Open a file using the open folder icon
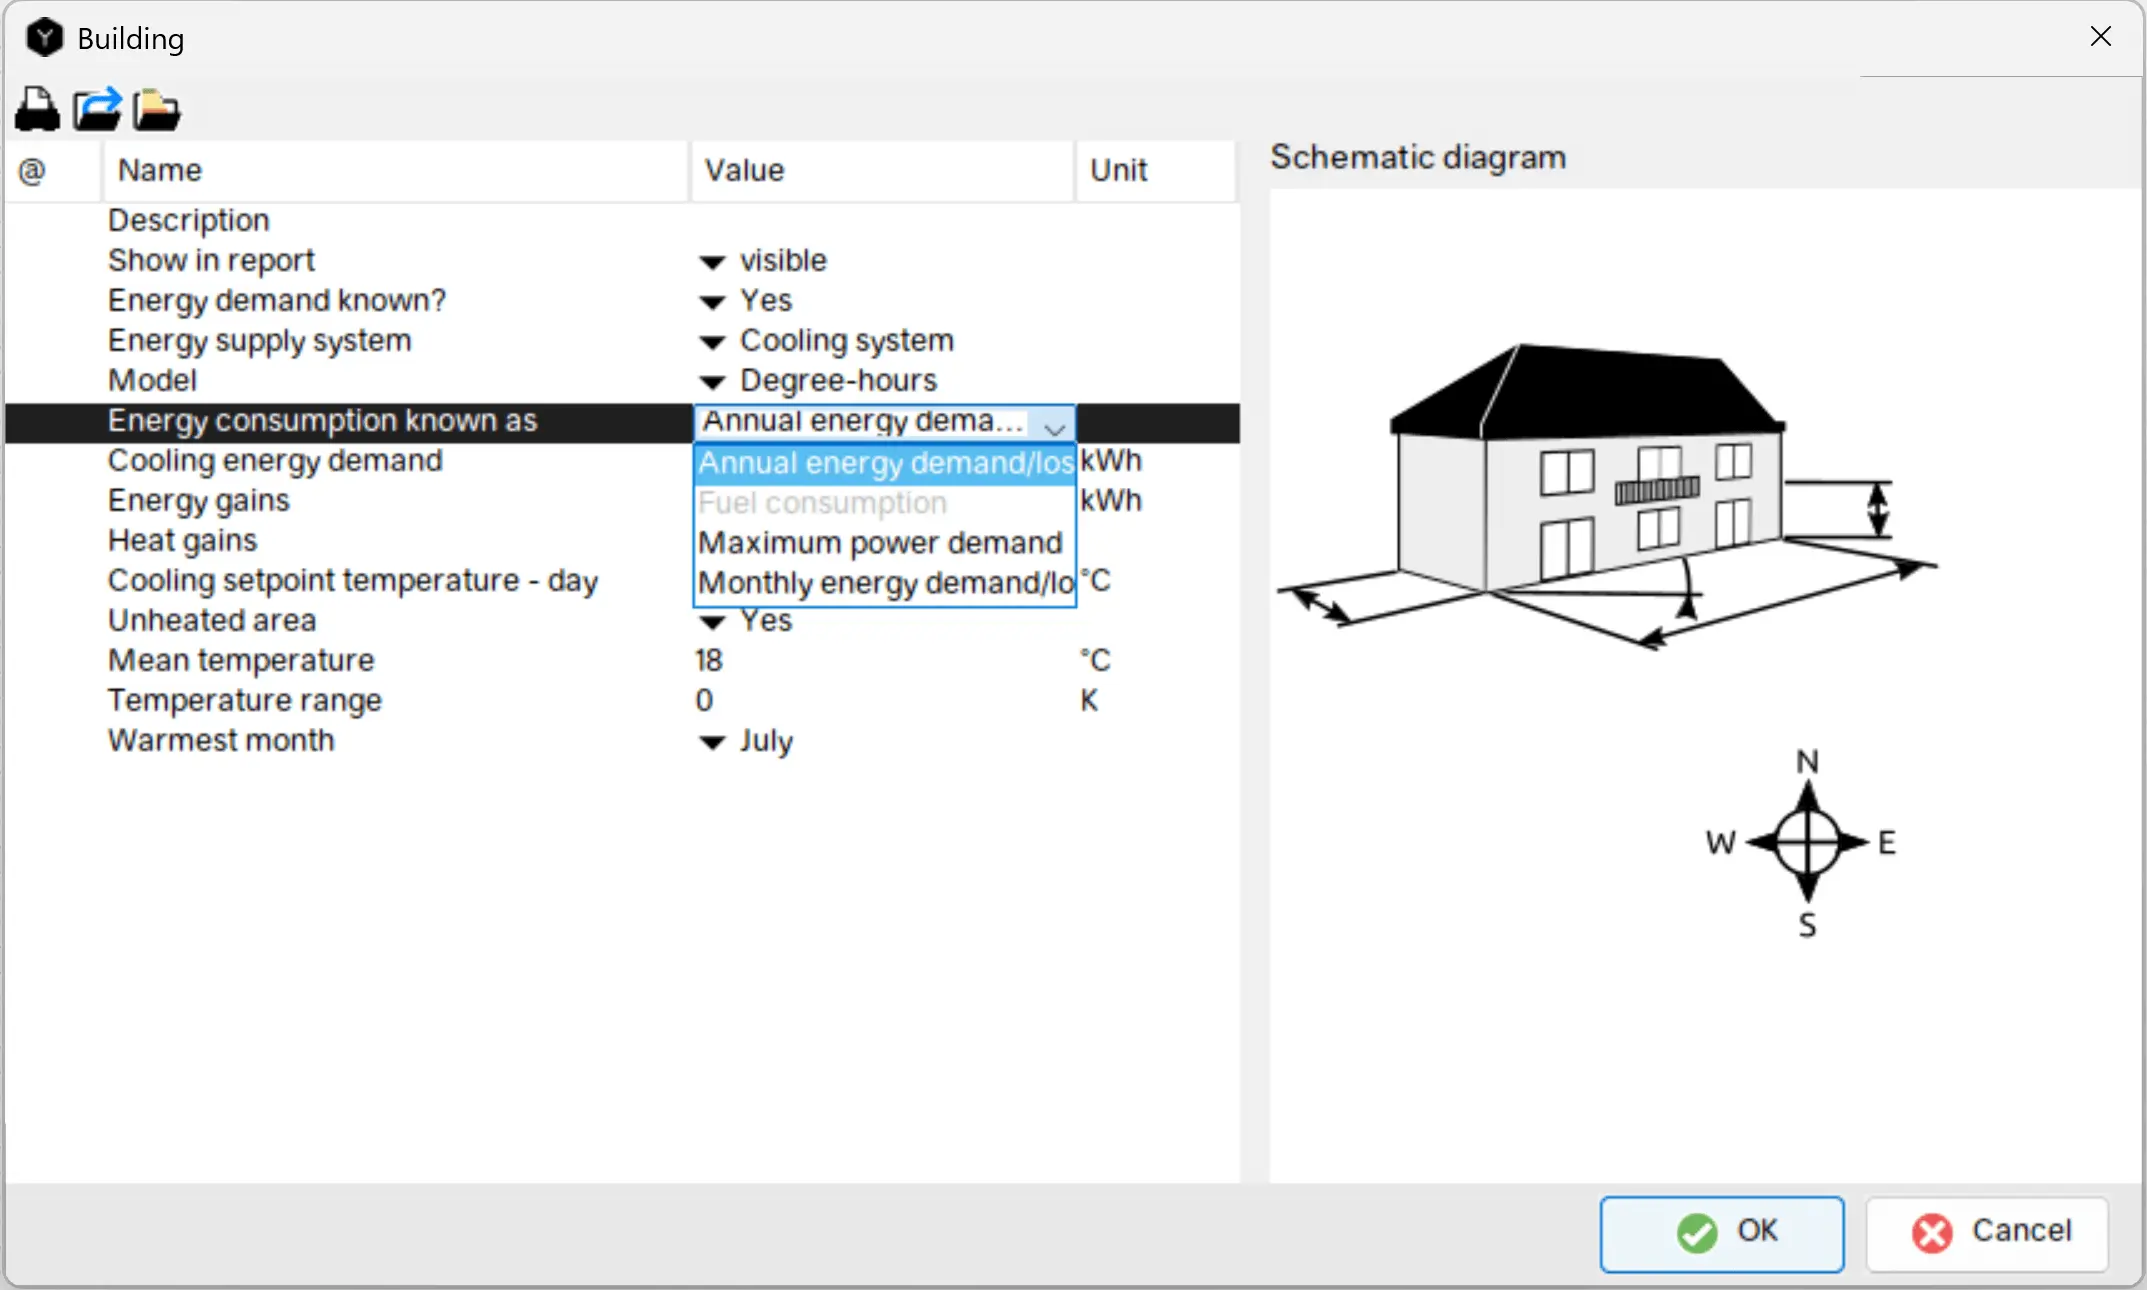This screenshot has width=2147, height=1290. (155, 110)
